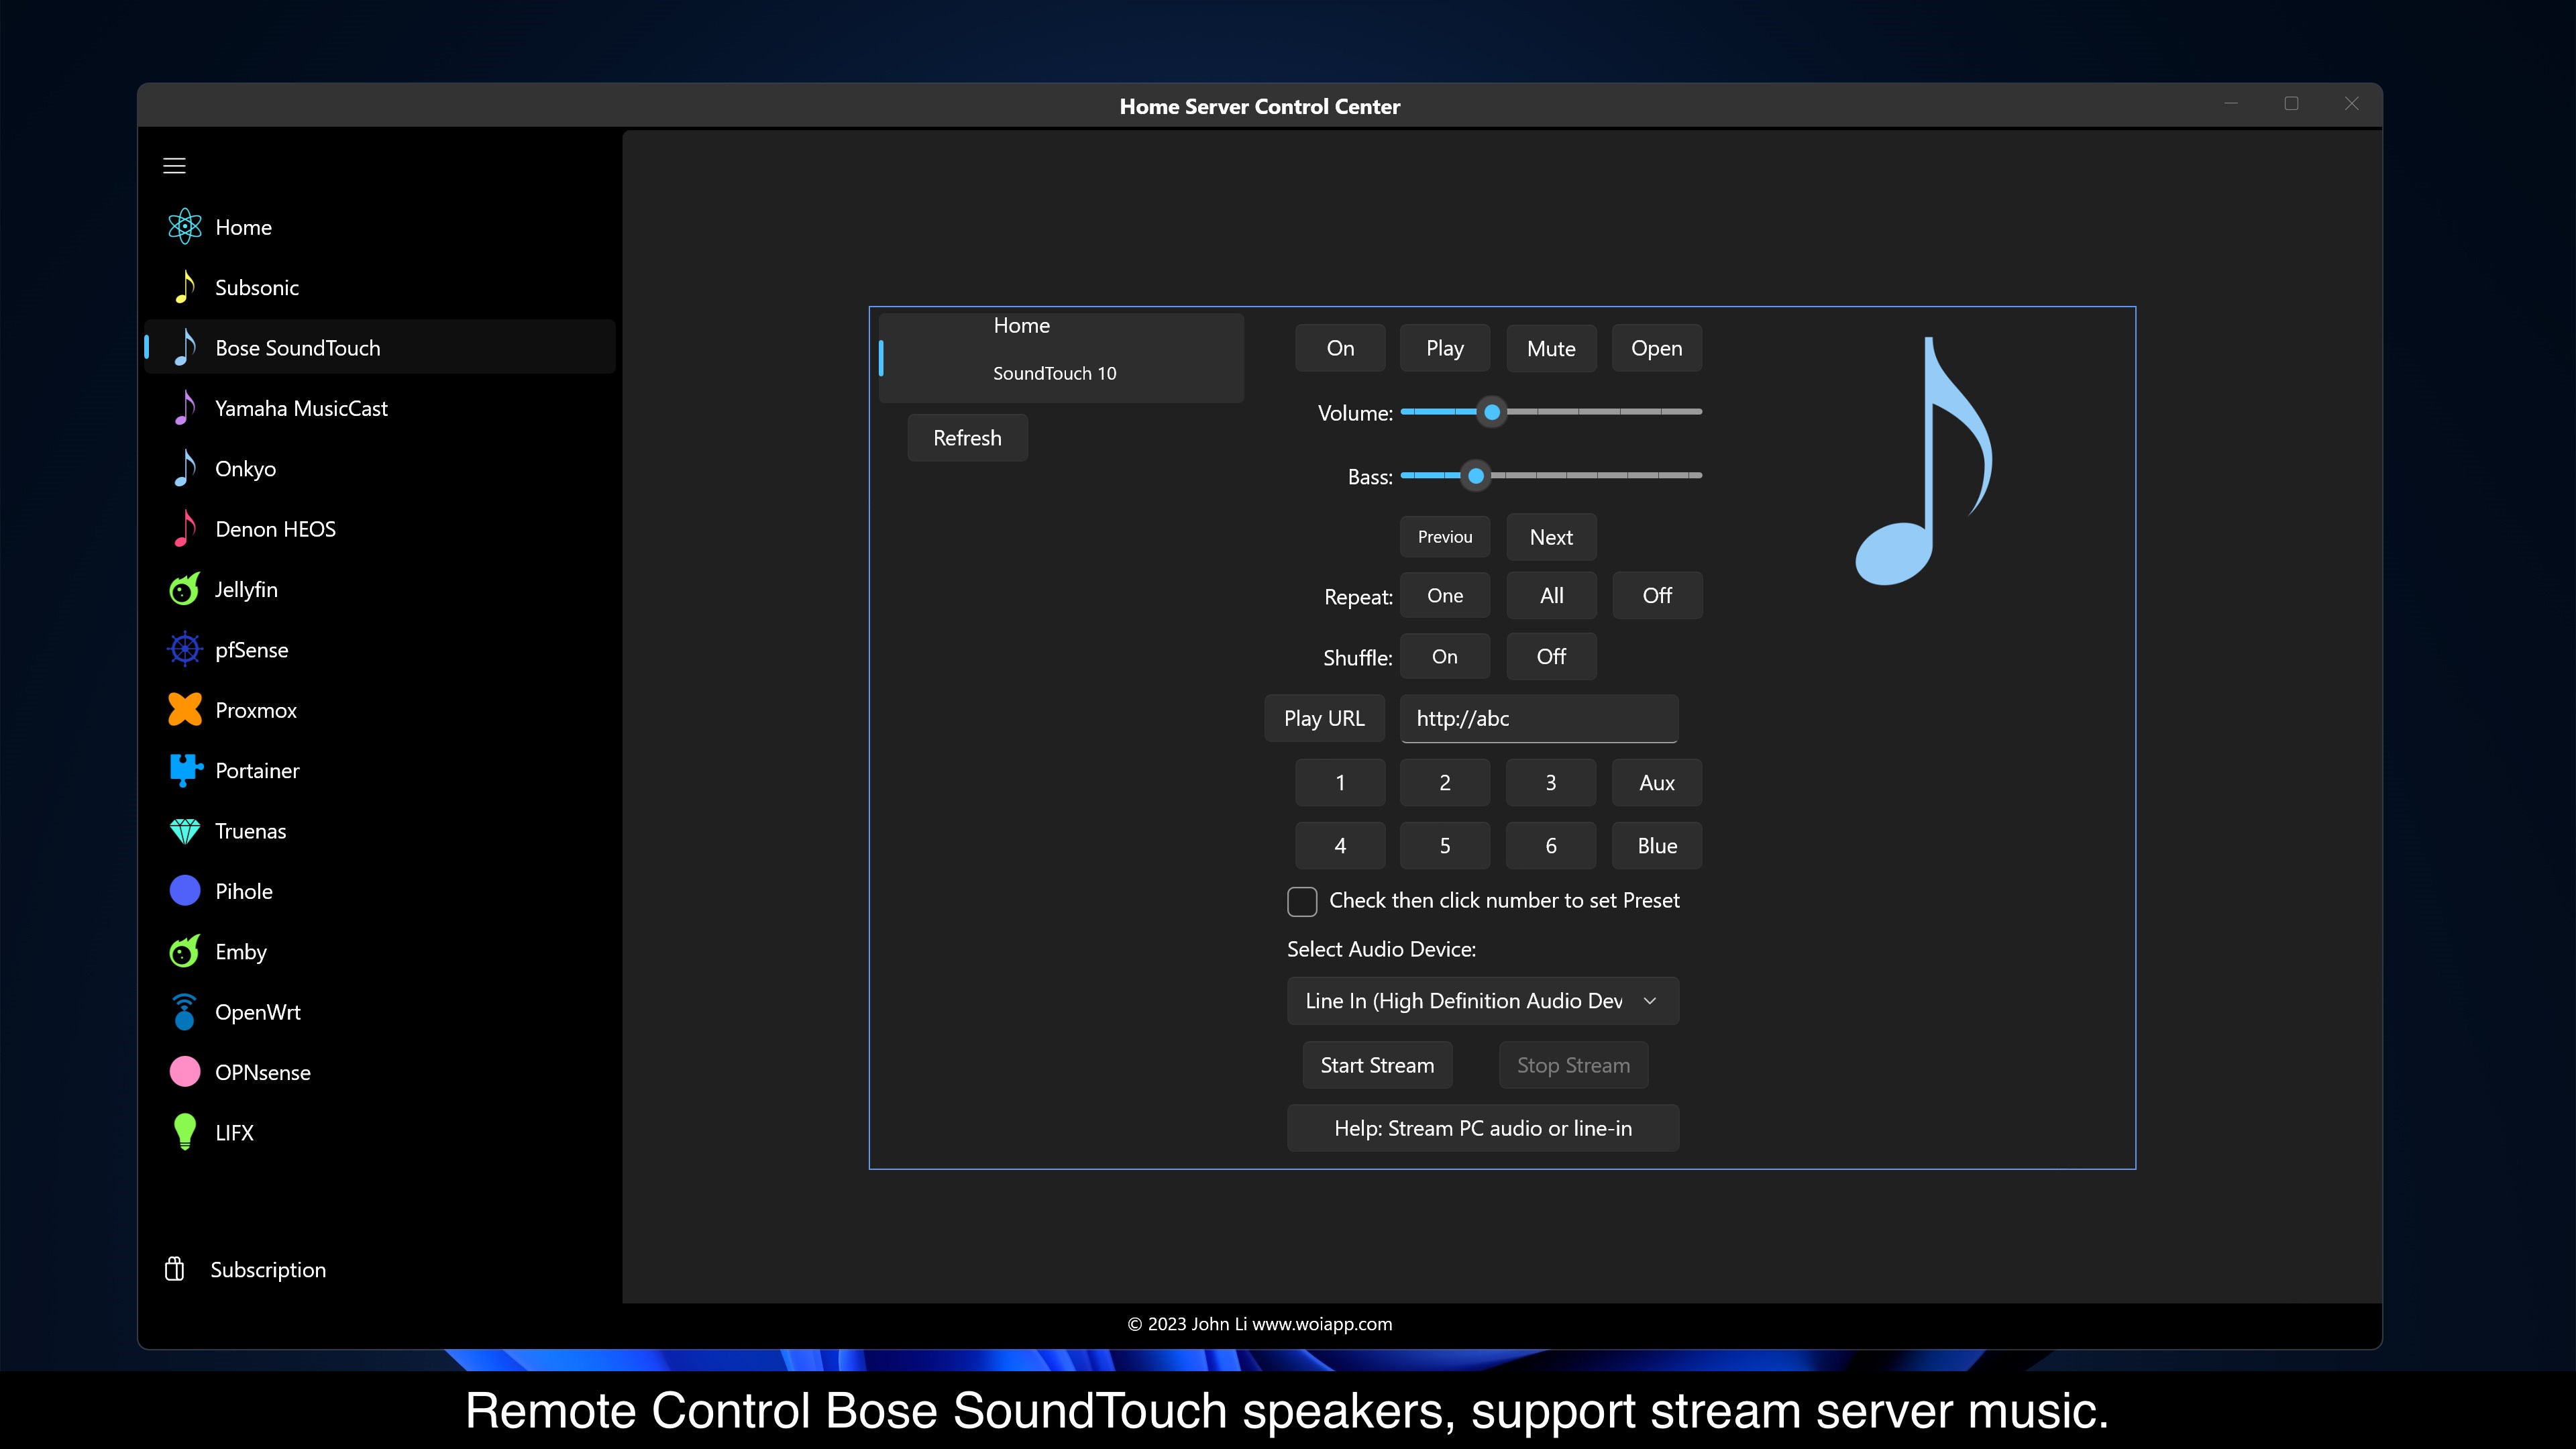Image resolution: width=2576 pixels, height=1449 pixels.
Task: Turn Shuffle On
Action: point(1444,657)
